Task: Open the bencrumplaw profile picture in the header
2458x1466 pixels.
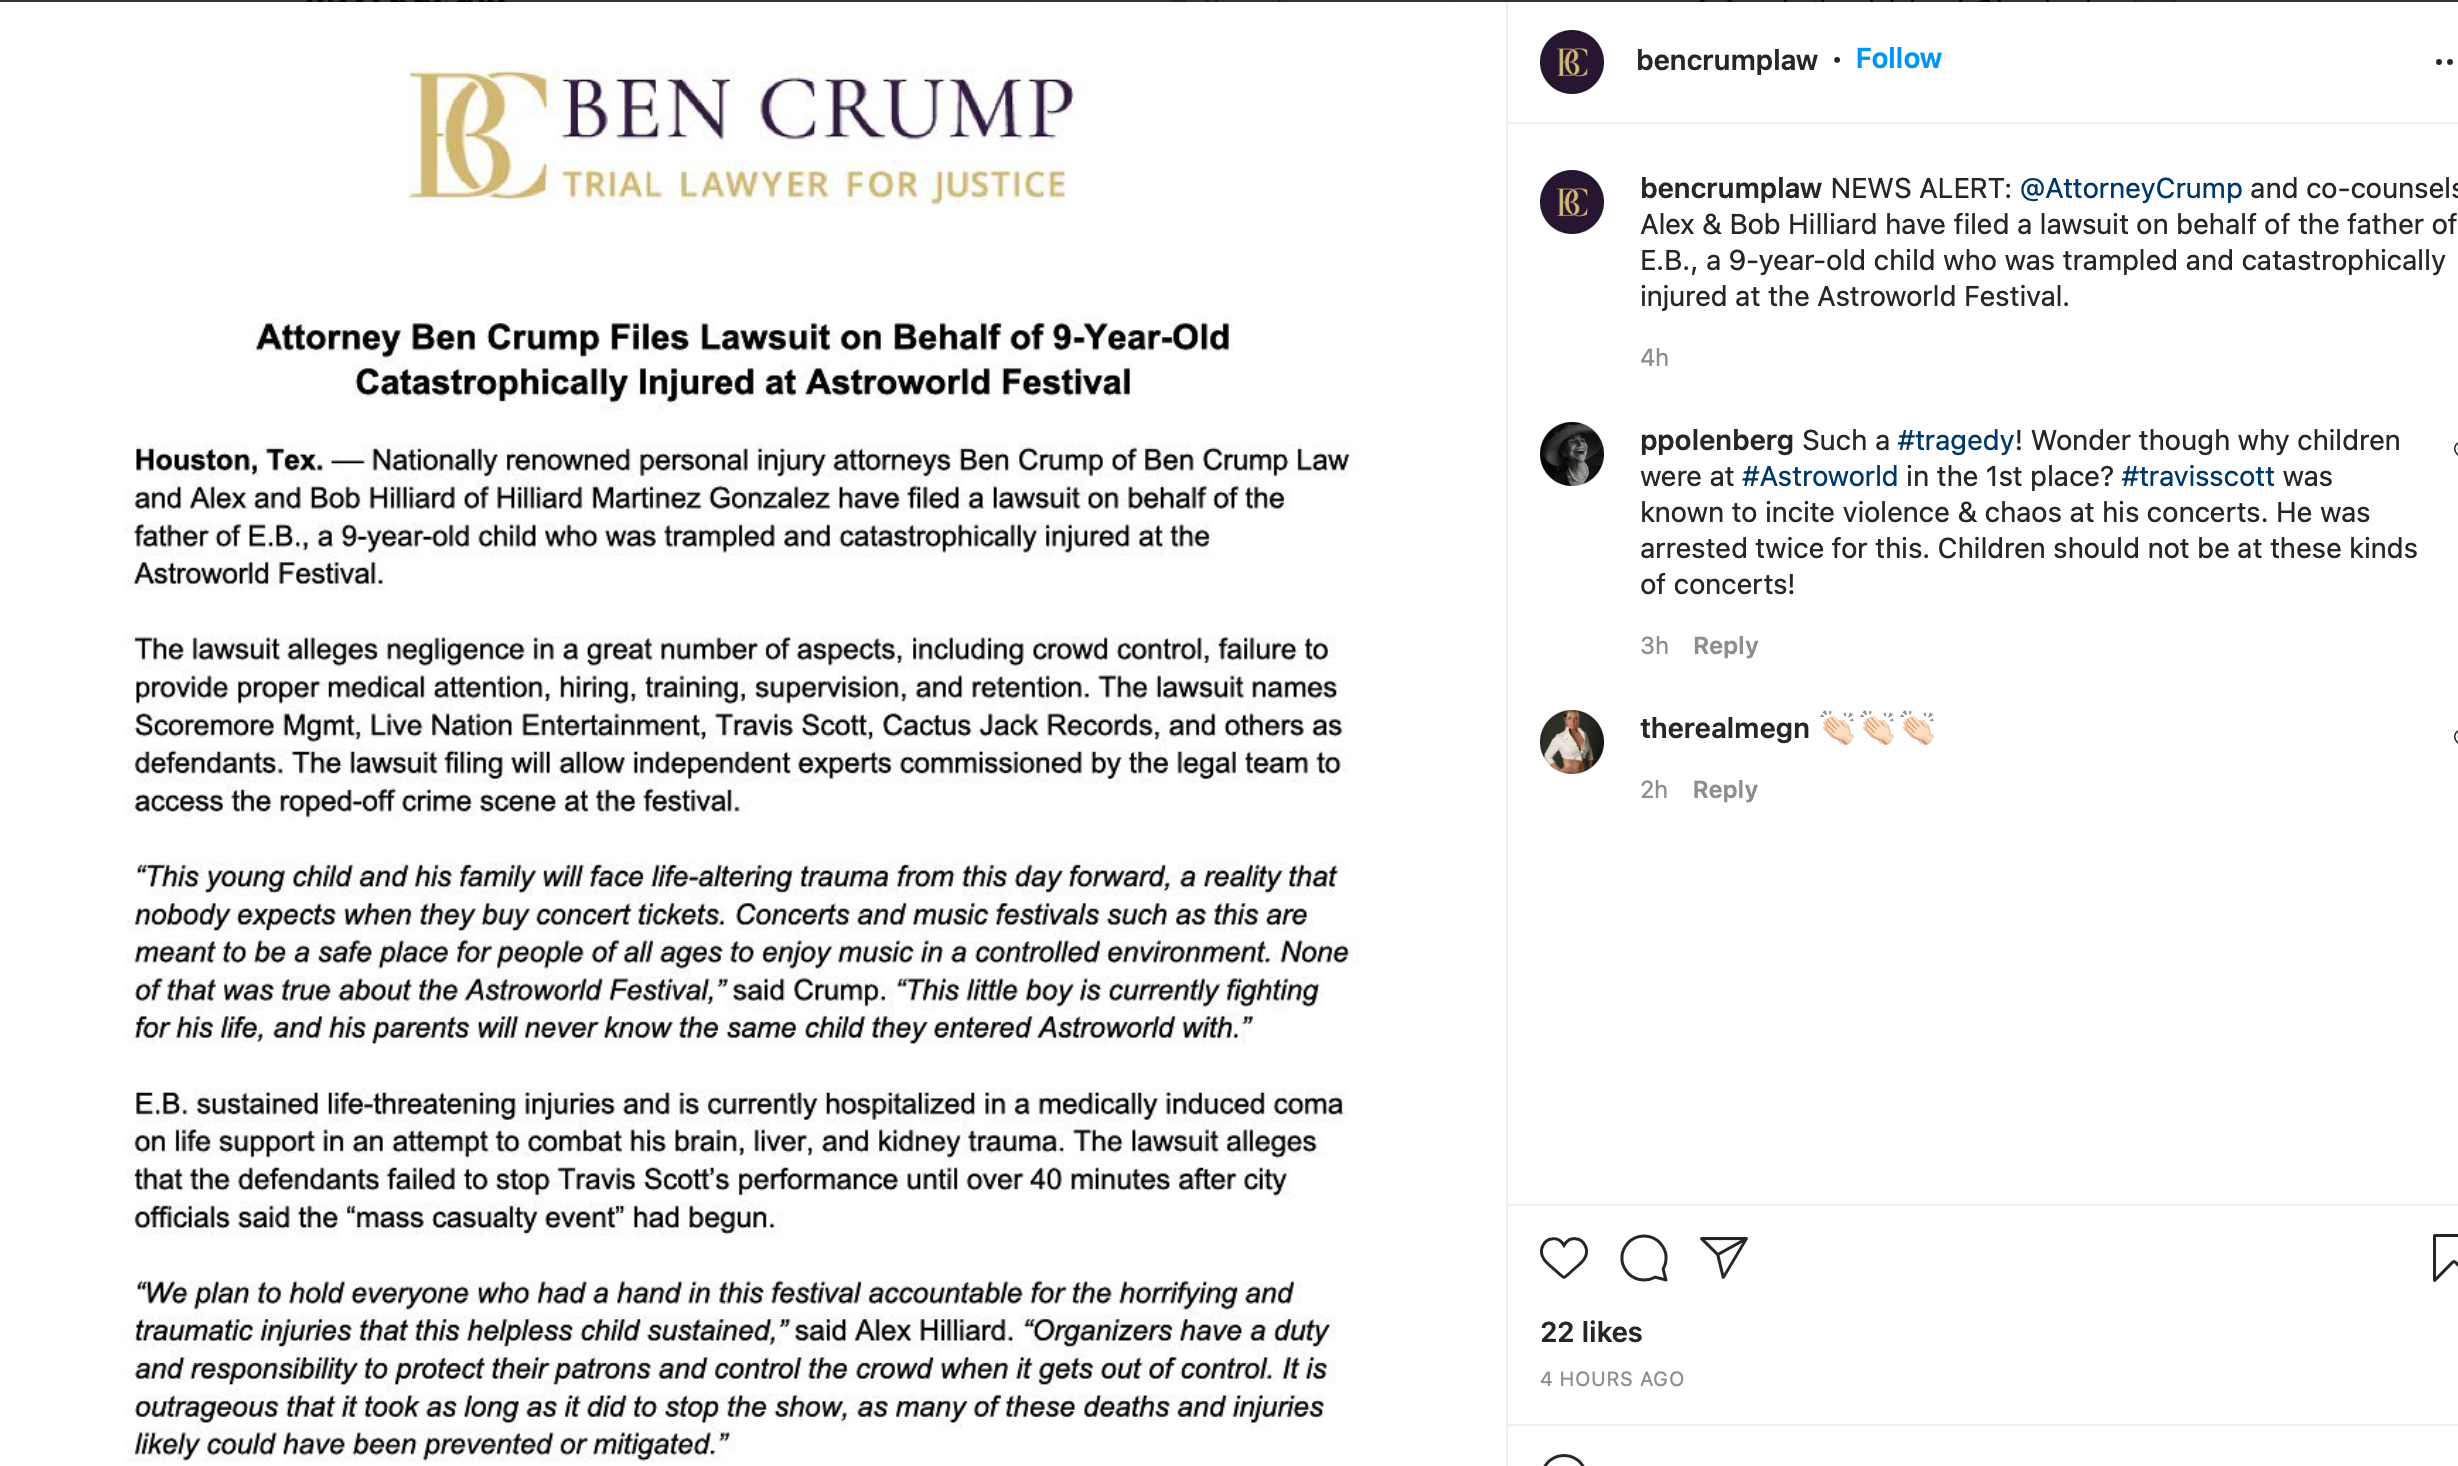Action: [x=1571, y=62]
